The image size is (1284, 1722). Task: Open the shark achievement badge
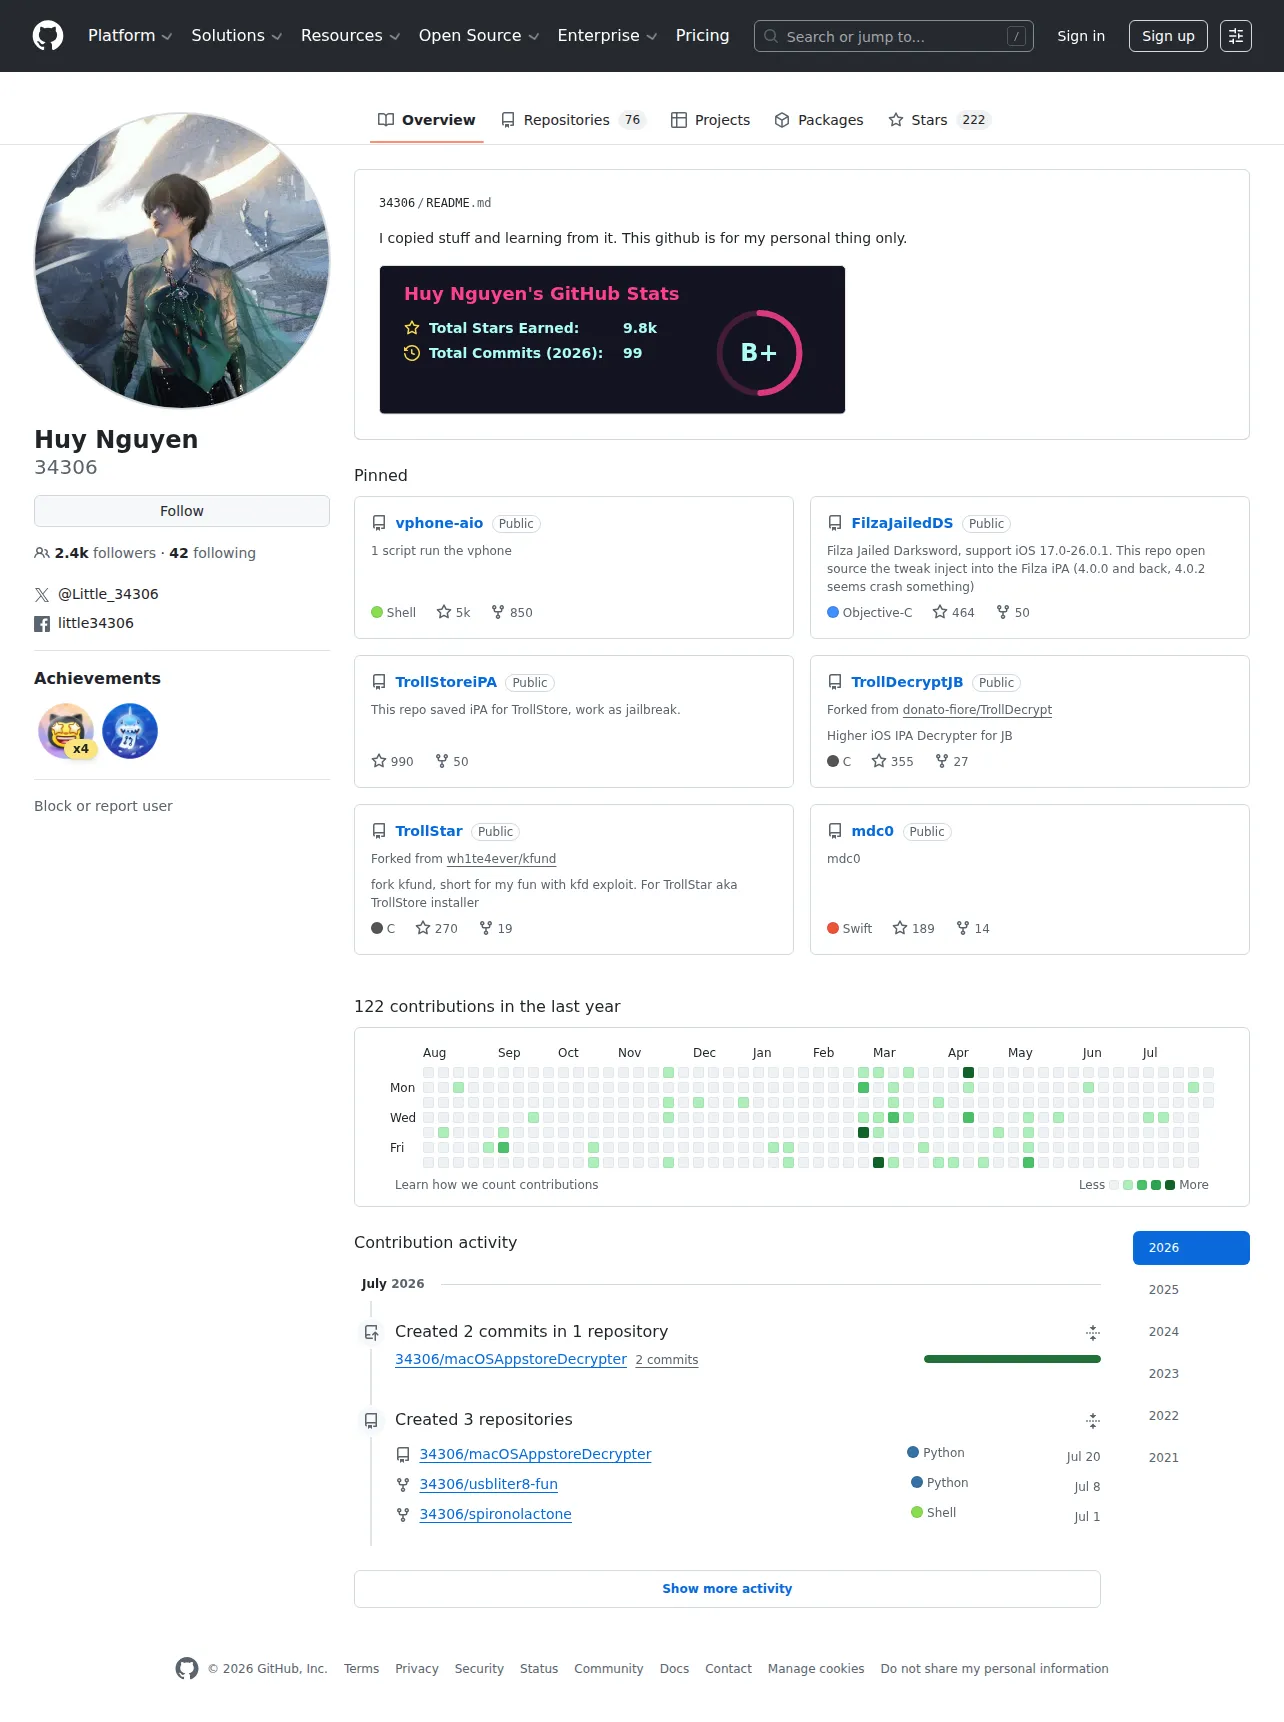click(130, 731)
